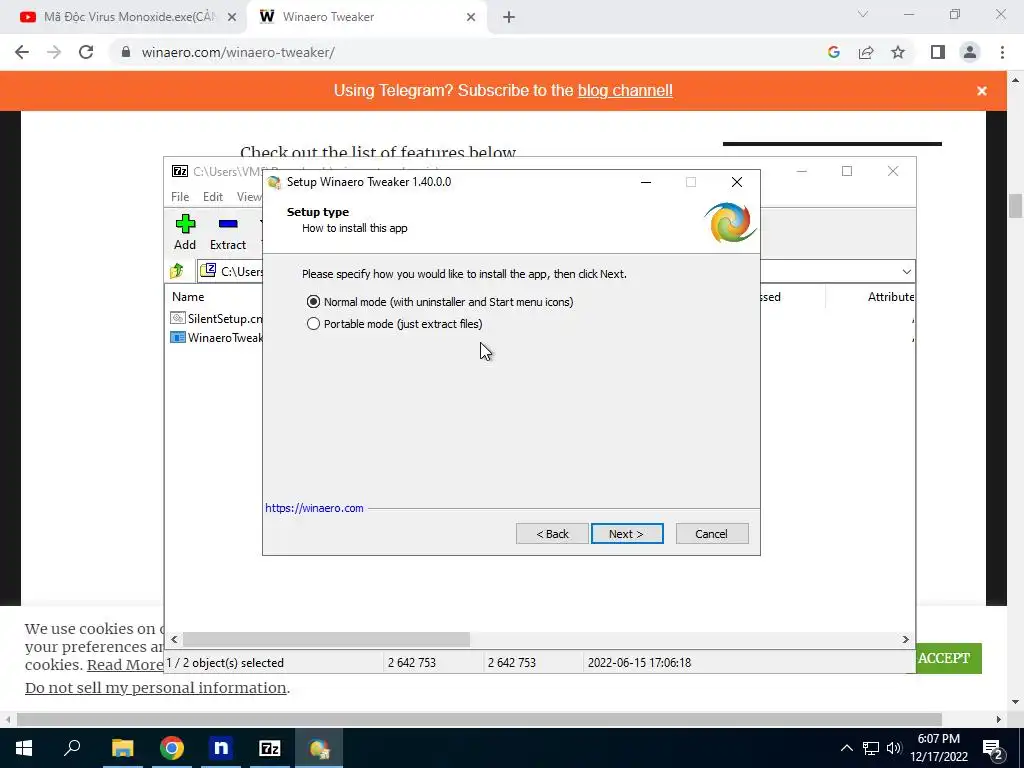Image resolution: width=1024 pixels, height=768 pixels.
Task: Open the Windows Start menu
Action: point(24,748)
